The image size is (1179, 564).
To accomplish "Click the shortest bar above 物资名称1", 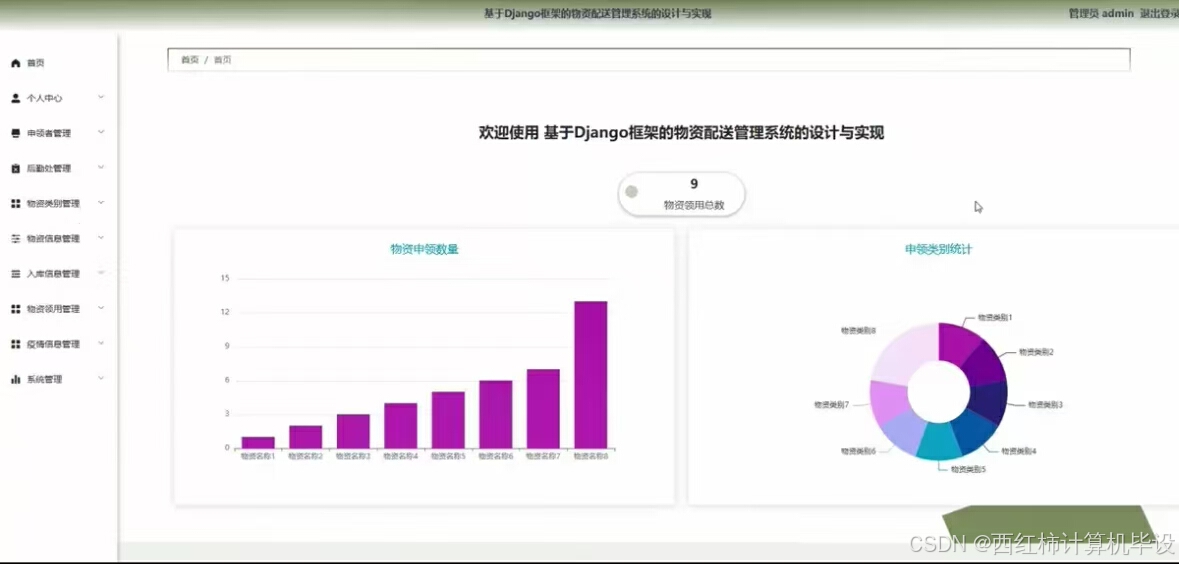I will (x=258, y=442).
